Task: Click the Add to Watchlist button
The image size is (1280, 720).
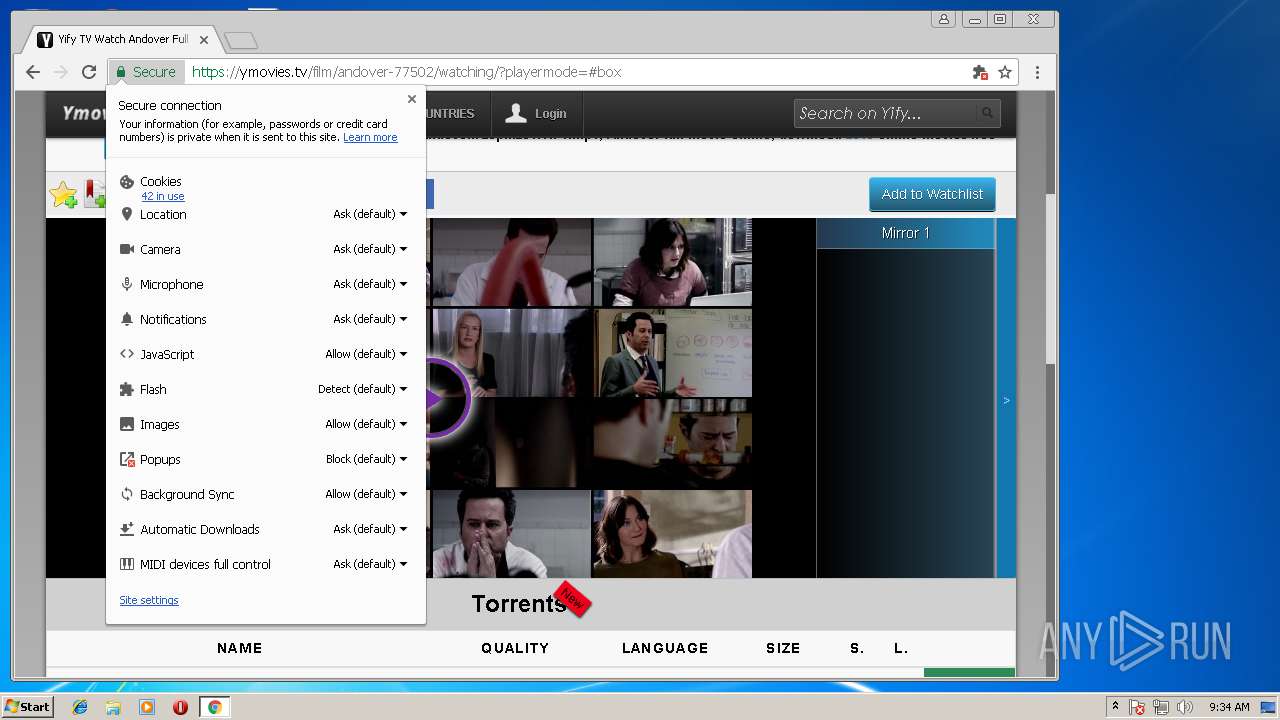Action: tap(932, 194)
